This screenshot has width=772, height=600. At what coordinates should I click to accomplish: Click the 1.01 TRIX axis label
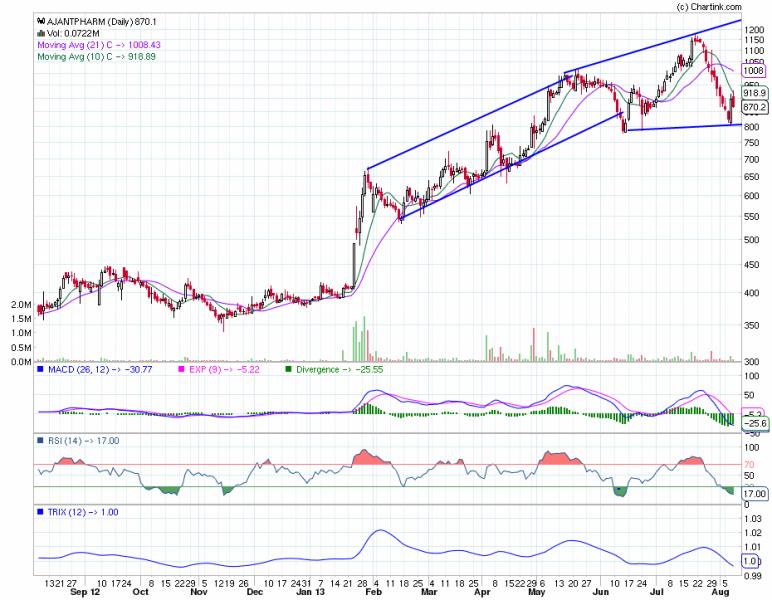point(753,547)
